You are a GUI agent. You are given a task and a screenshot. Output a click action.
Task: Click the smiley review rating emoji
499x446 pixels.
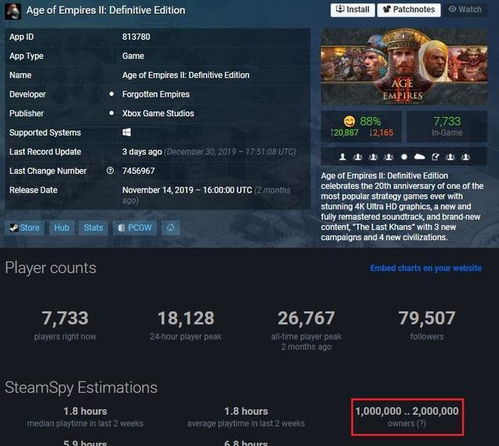coord(349,121)
